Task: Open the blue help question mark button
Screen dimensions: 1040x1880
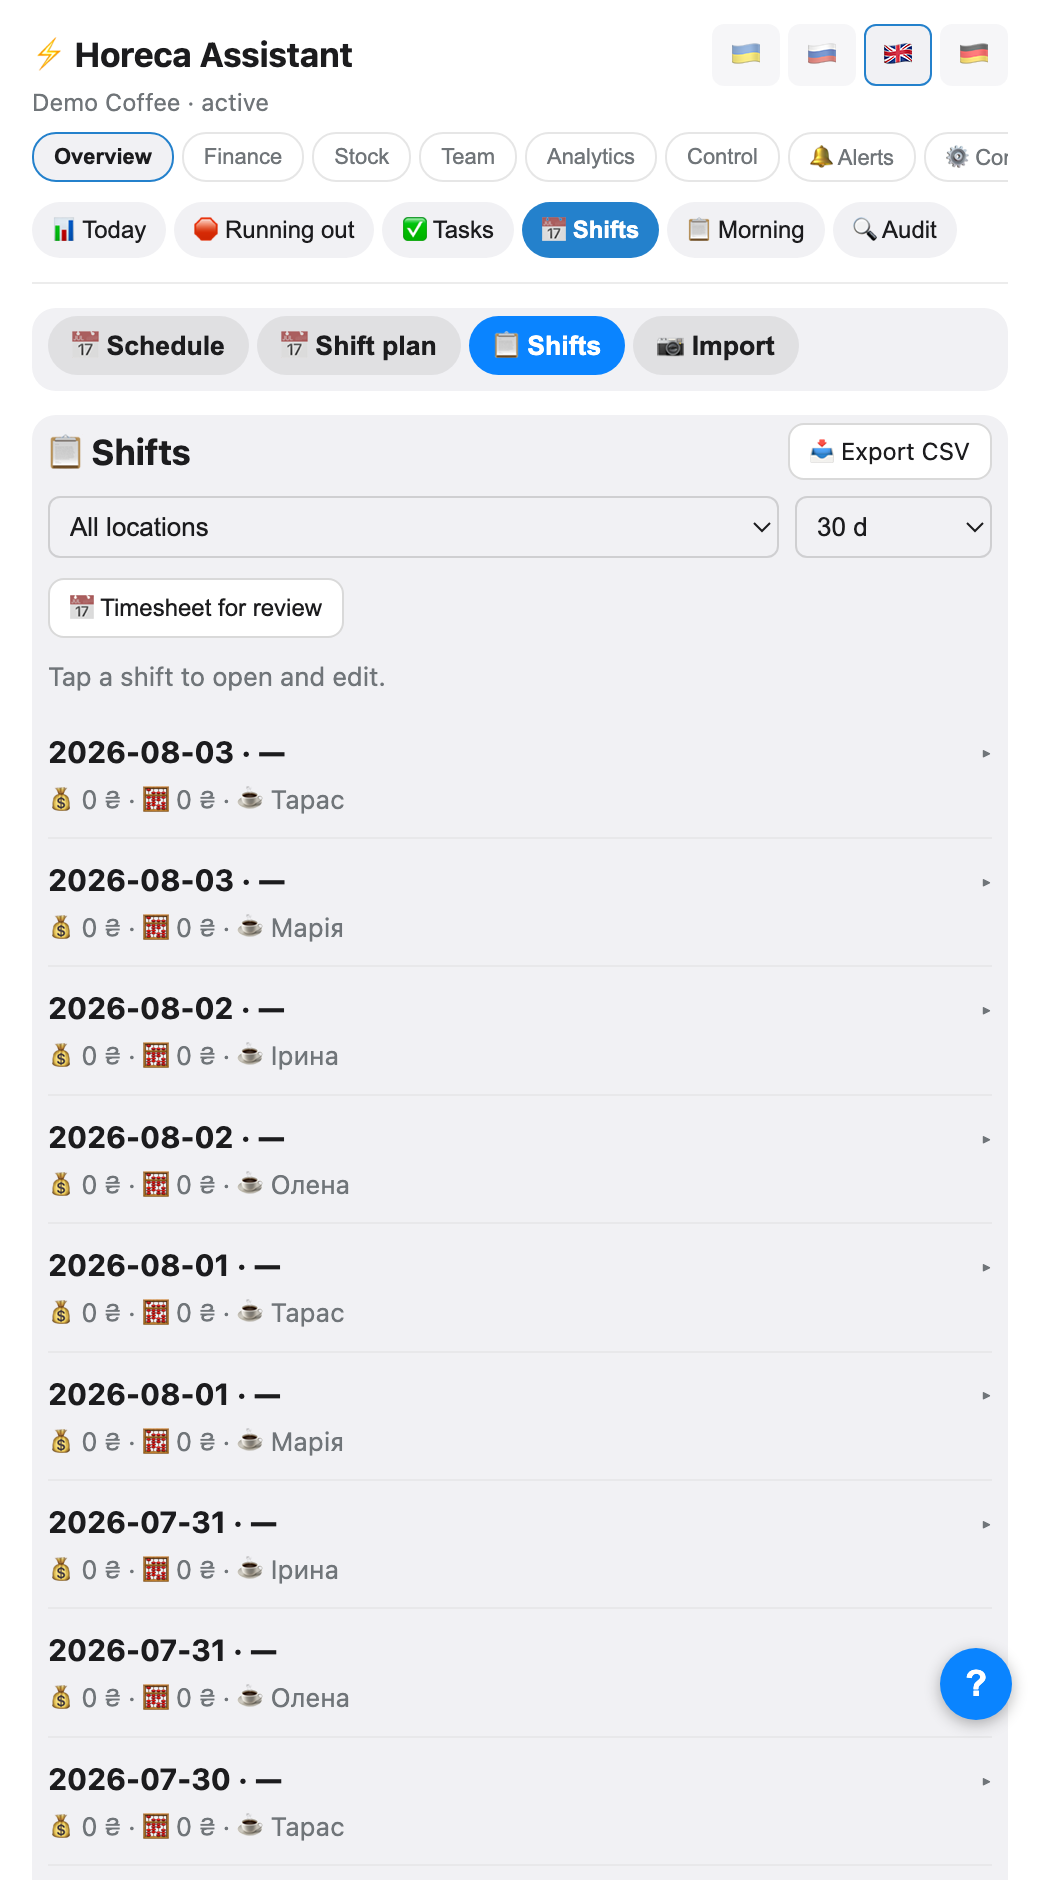Action: pos(976,1684)
